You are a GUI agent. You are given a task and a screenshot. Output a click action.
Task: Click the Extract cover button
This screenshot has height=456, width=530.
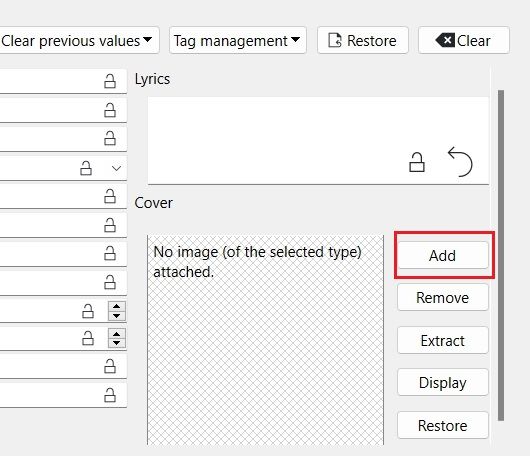point(443,340)
